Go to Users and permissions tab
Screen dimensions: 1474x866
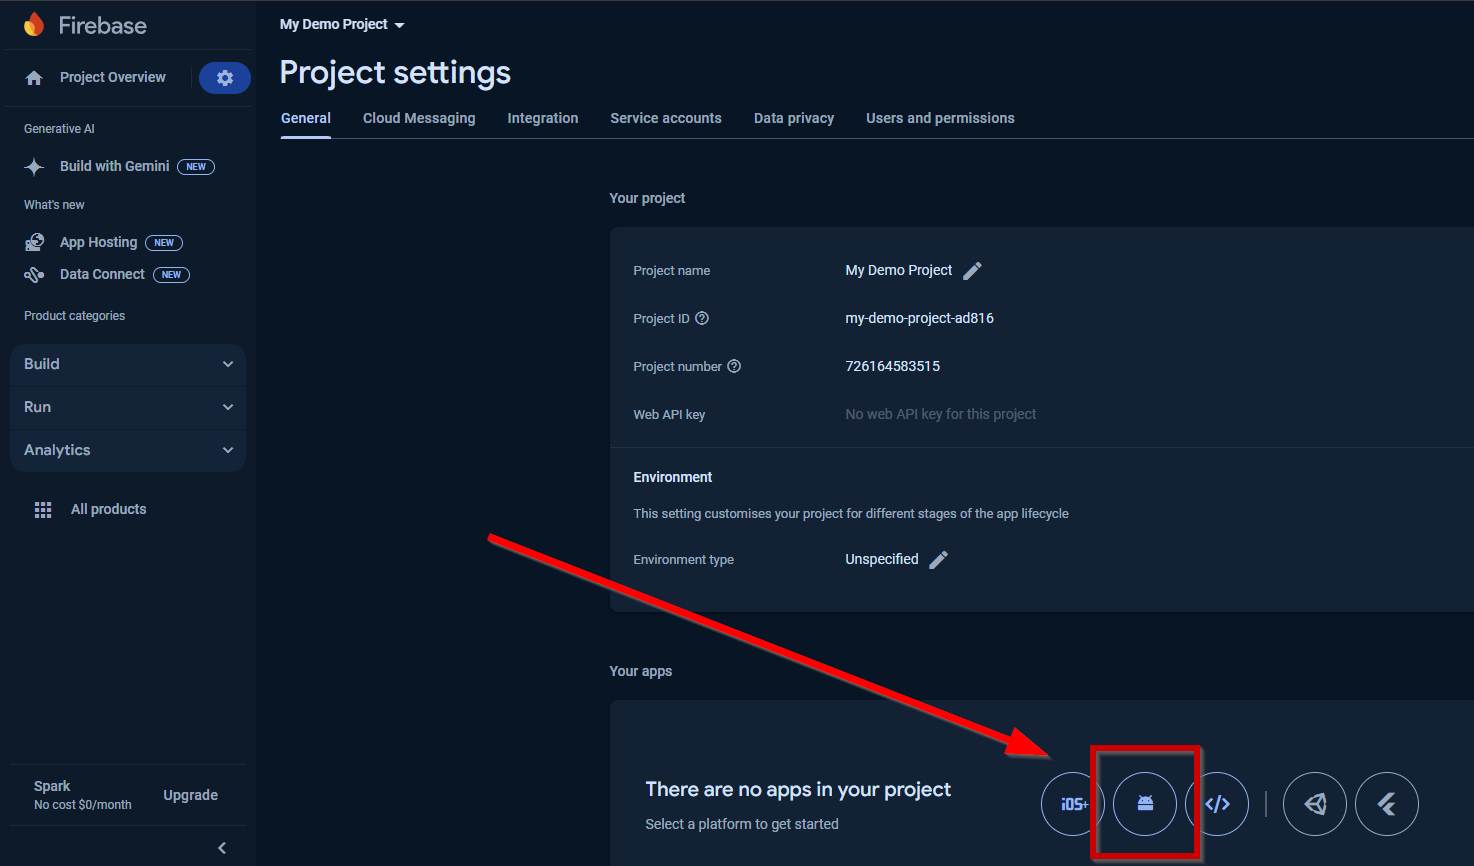point(940,118)
